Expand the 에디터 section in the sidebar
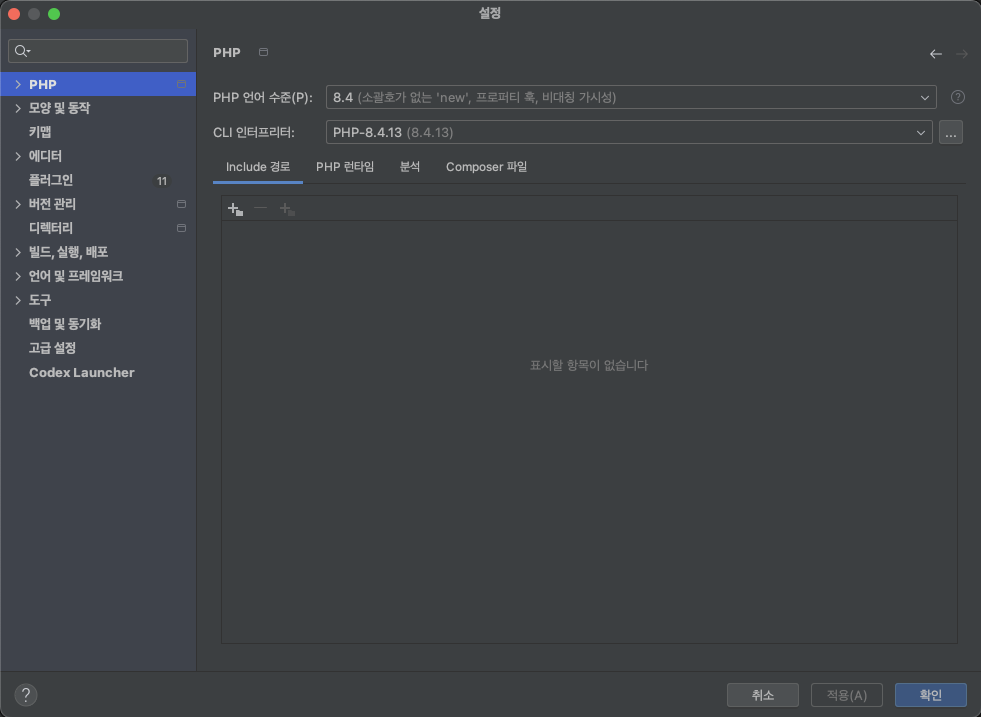This screenshot has width=981, height=717. tap(18, 156)
